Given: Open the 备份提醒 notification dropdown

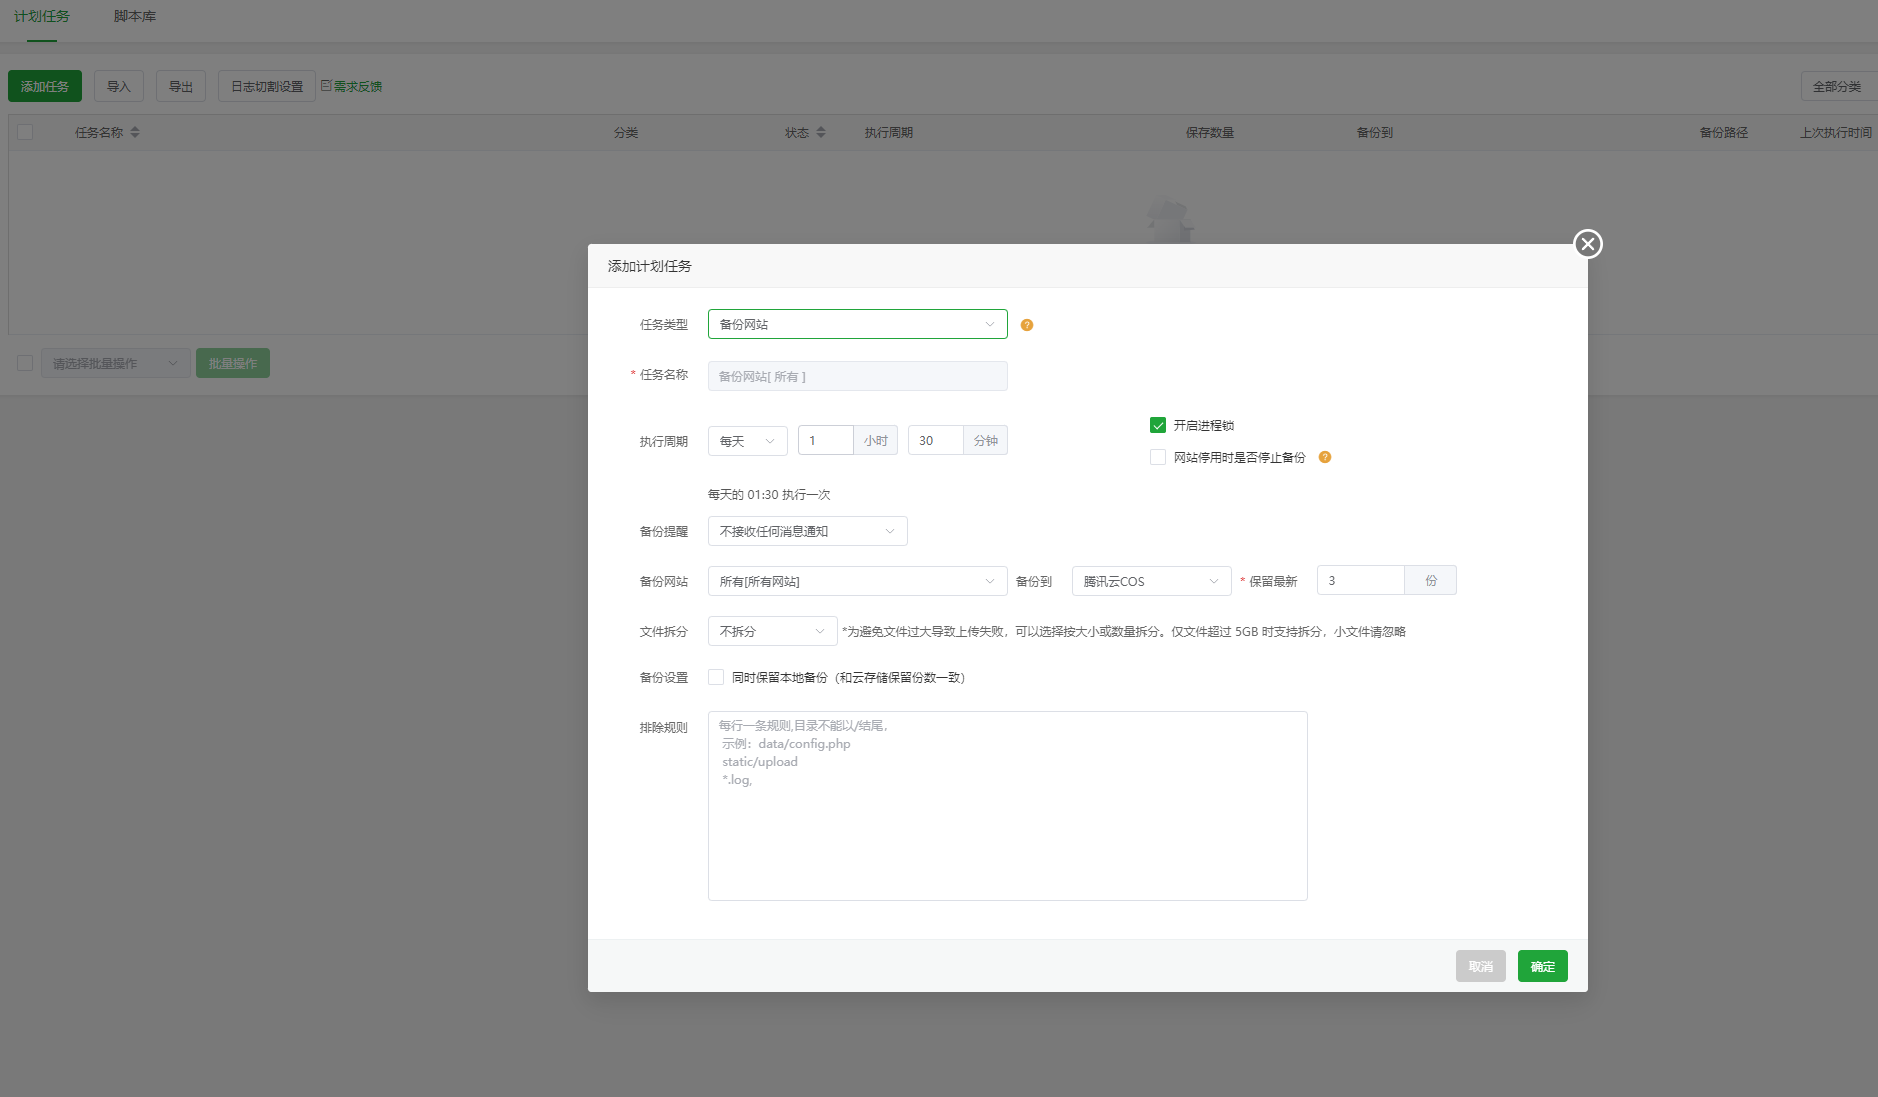Looking at the screenshot, I should [x=807, y=531].
